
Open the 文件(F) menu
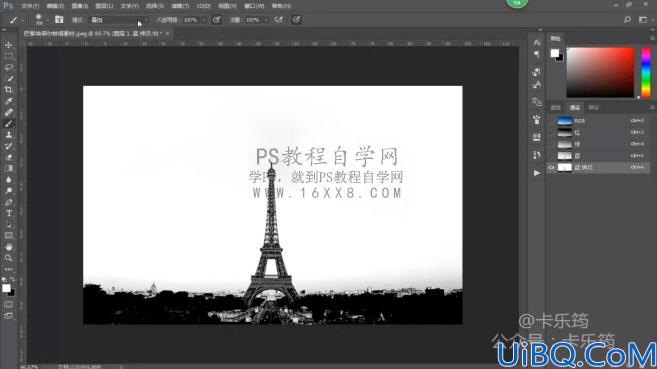[30, 6]
